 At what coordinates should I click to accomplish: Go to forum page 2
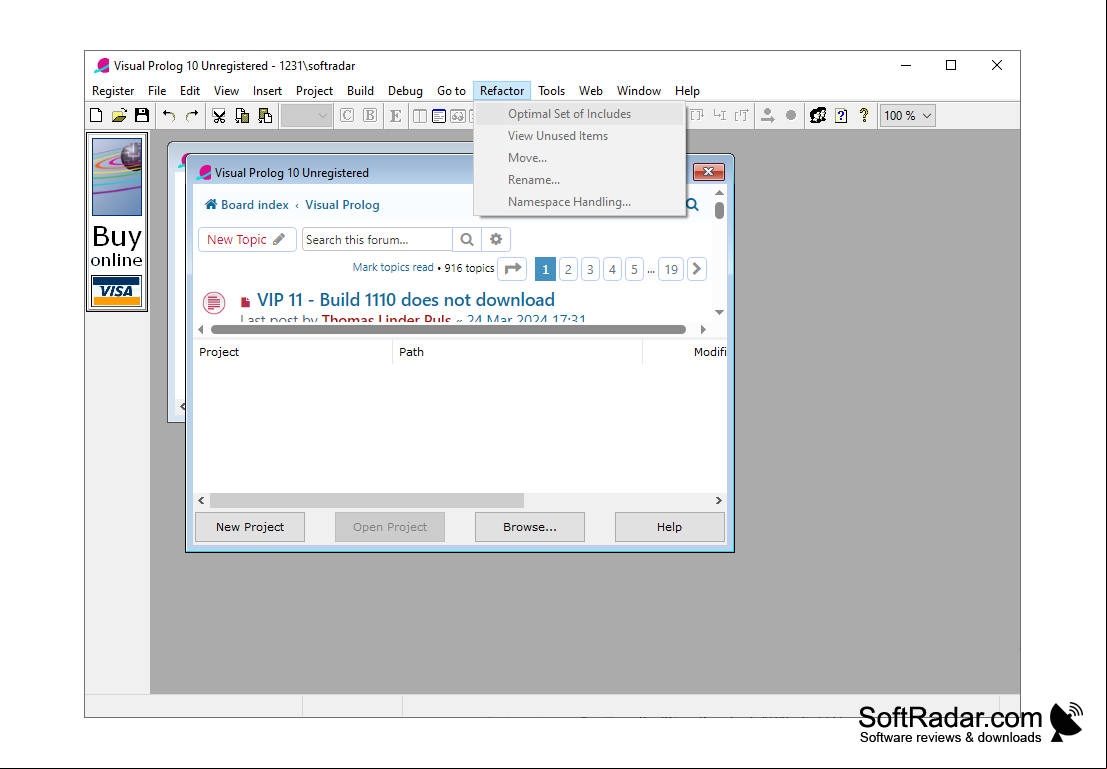click(568, 269)
